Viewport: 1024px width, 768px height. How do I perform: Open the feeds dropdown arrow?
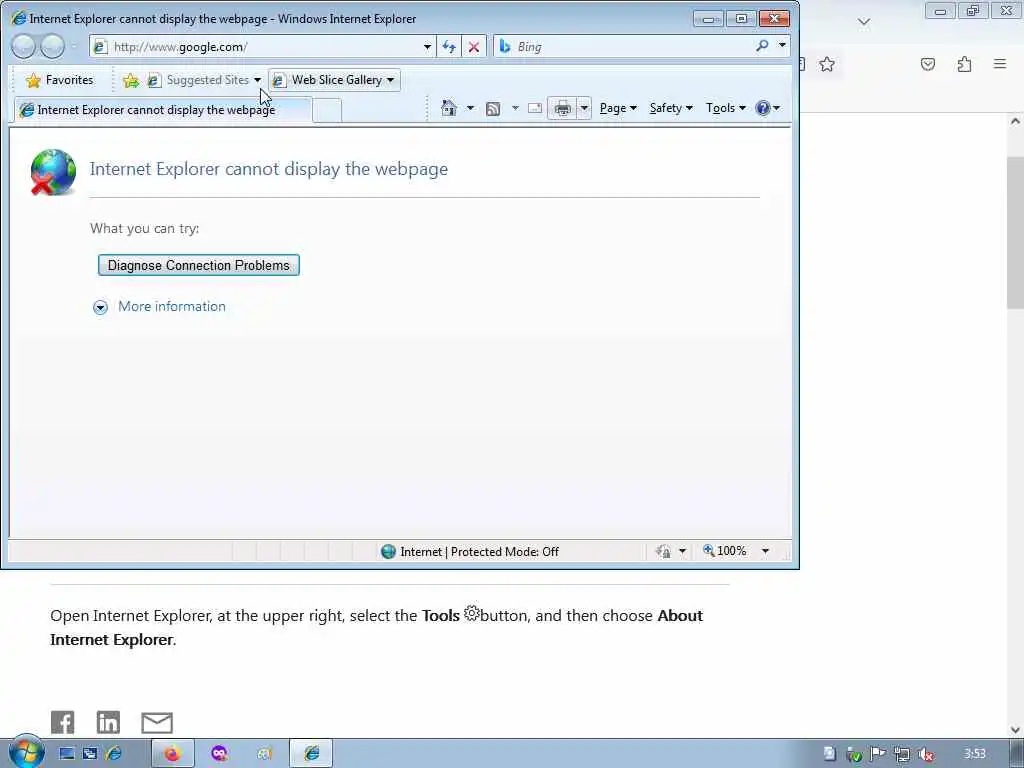515,108
